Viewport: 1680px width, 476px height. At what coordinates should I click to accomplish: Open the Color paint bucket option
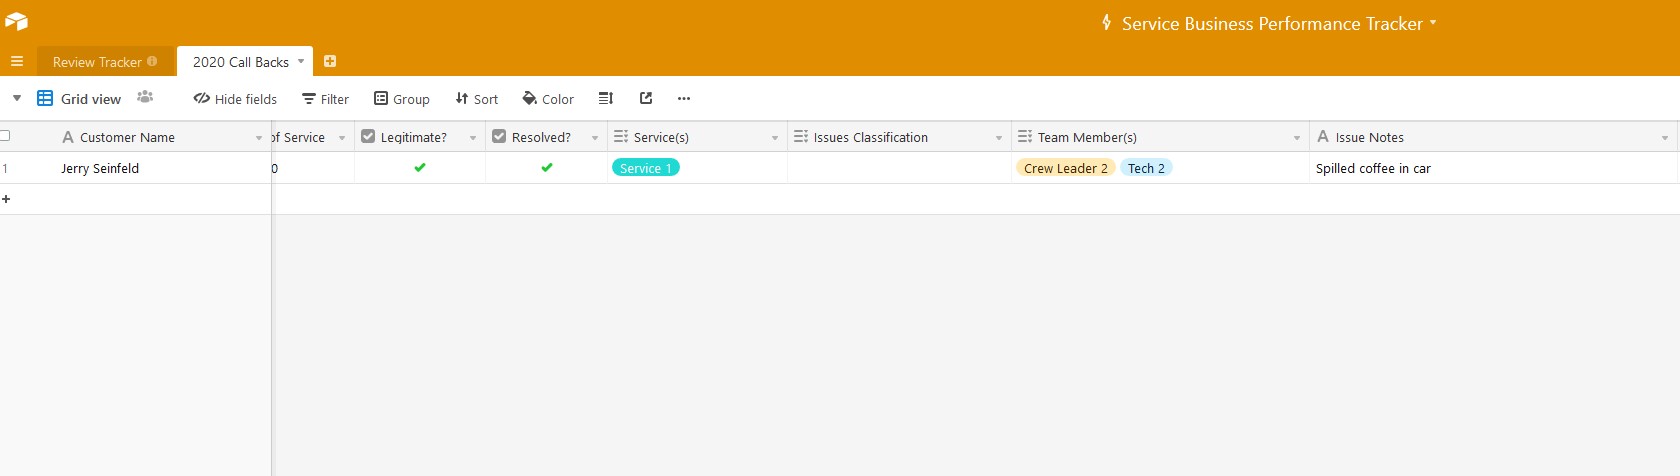tap(548, 99)
